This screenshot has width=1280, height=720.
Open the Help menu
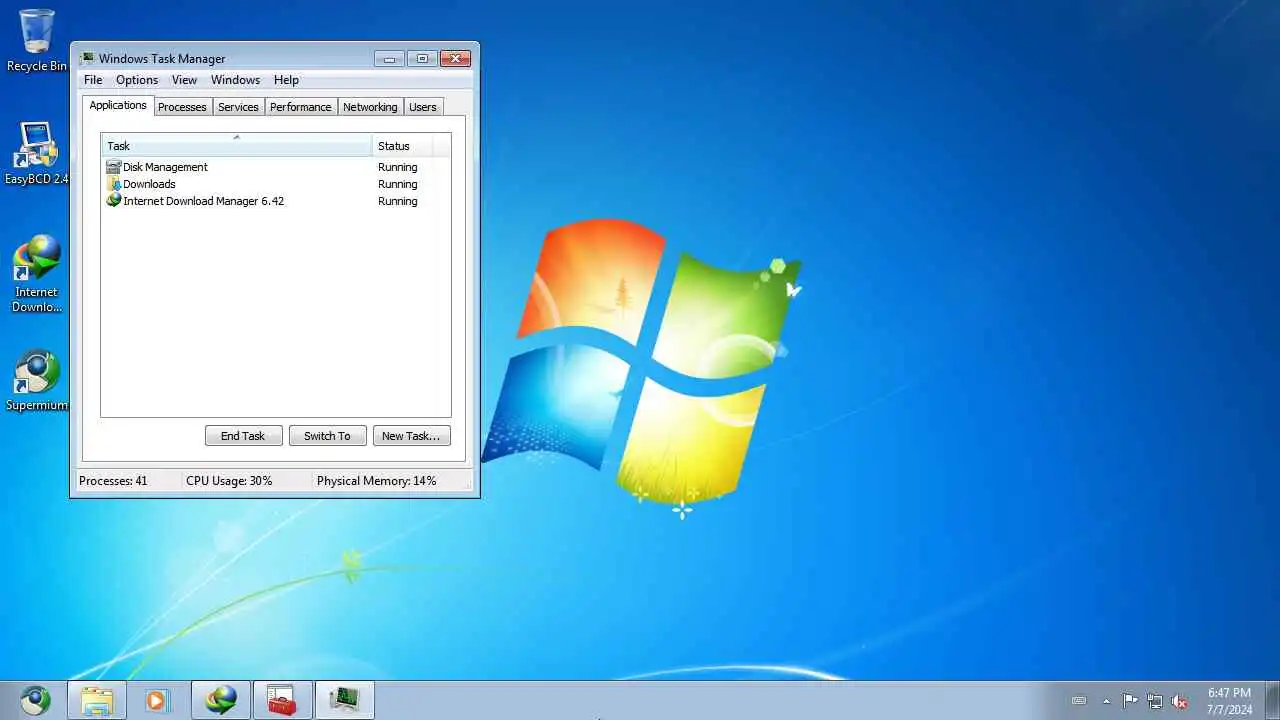(x=286, y=80)
